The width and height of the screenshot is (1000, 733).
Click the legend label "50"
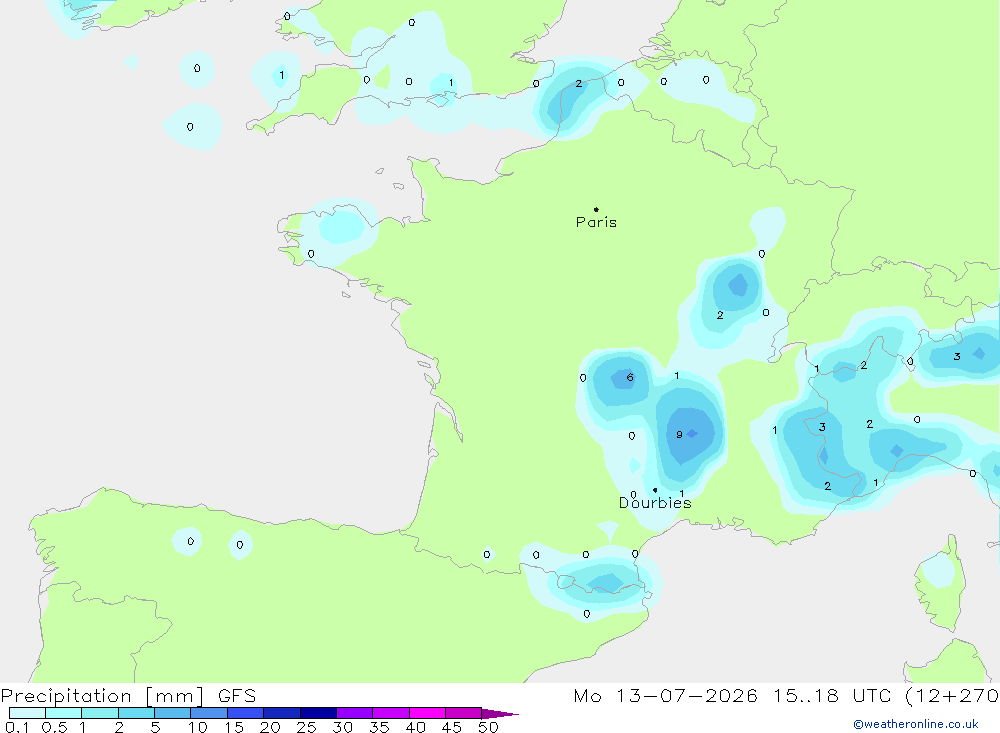click(x=489, y=727)
